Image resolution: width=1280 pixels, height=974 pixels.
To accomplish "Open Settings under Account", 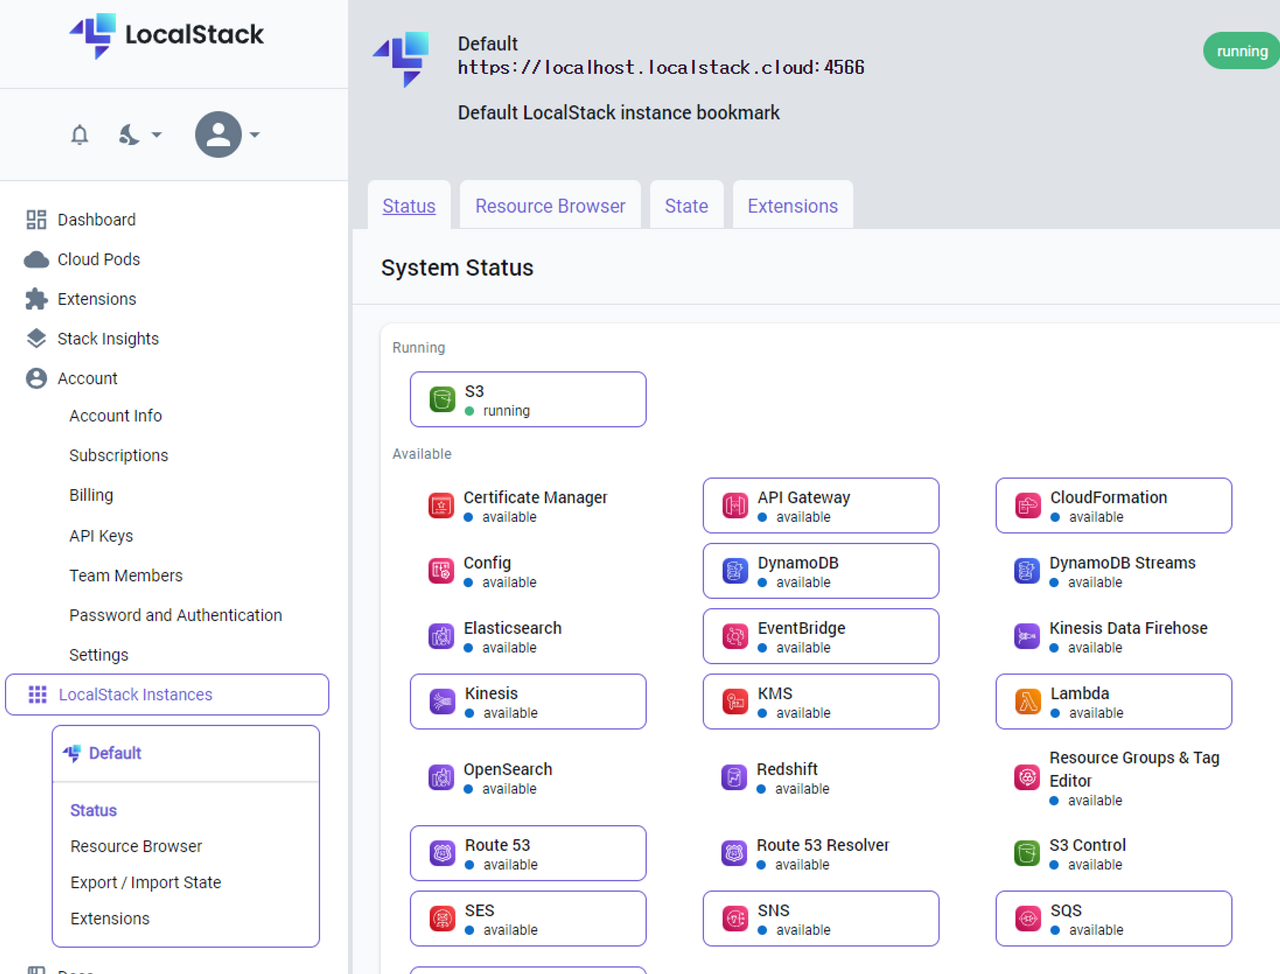I will point(98,655).
